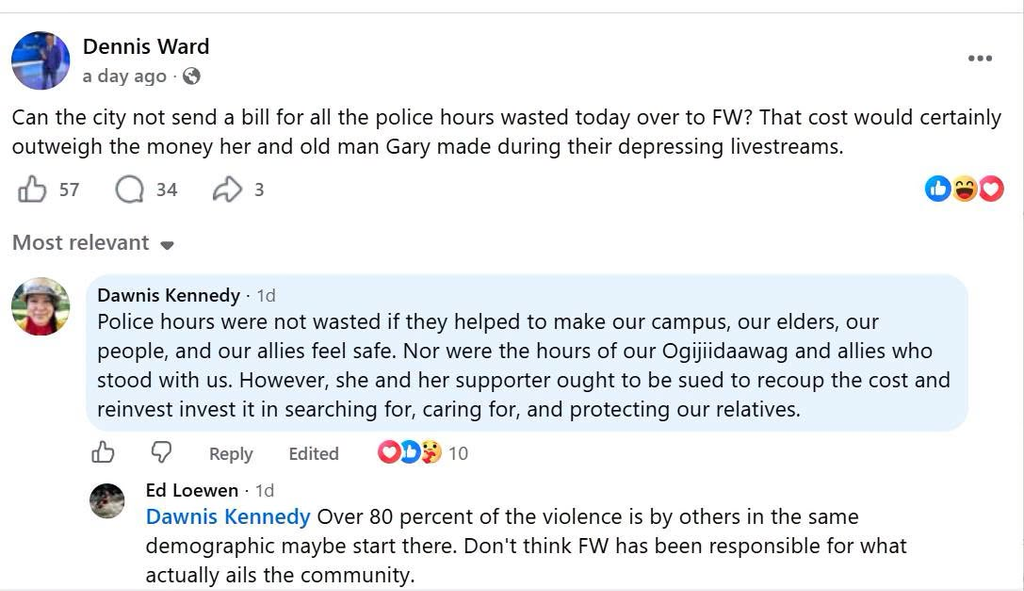Like Dennis Ward's post with thumbs-up icon
Viewport: 1024px width, 591px height.
pos(32,190)
